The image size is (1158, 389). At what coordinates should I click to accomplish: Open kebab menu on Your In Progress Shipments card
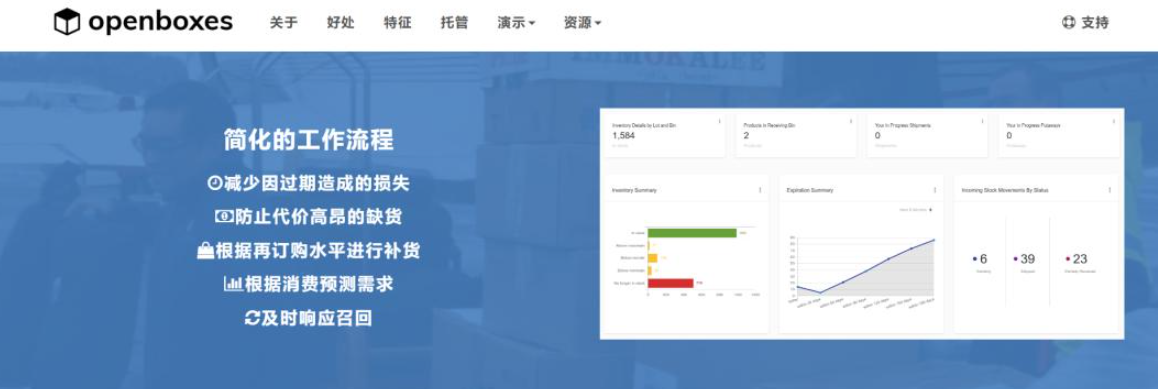[x=982, y=121]
